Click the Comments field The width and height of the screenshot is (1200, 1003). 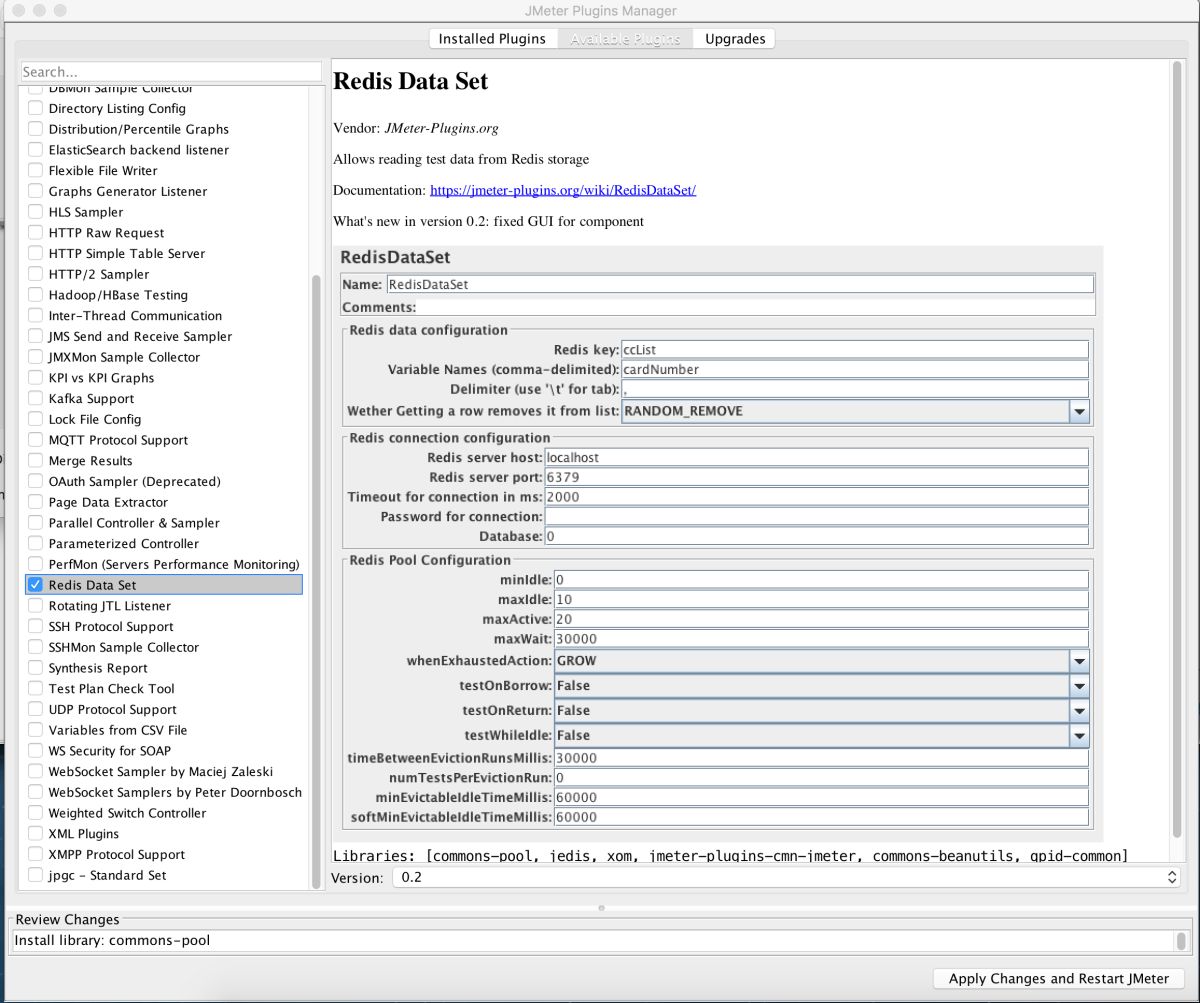coord(756,307)
